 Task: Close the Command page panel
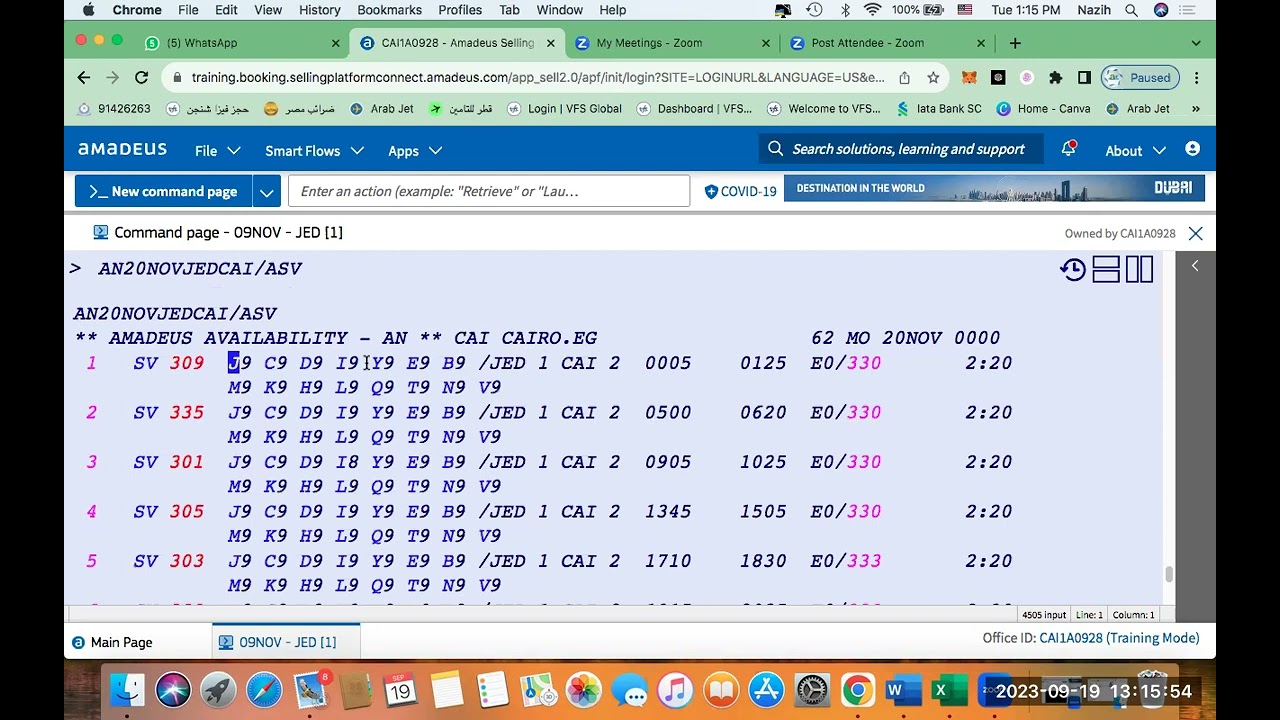1195,233
